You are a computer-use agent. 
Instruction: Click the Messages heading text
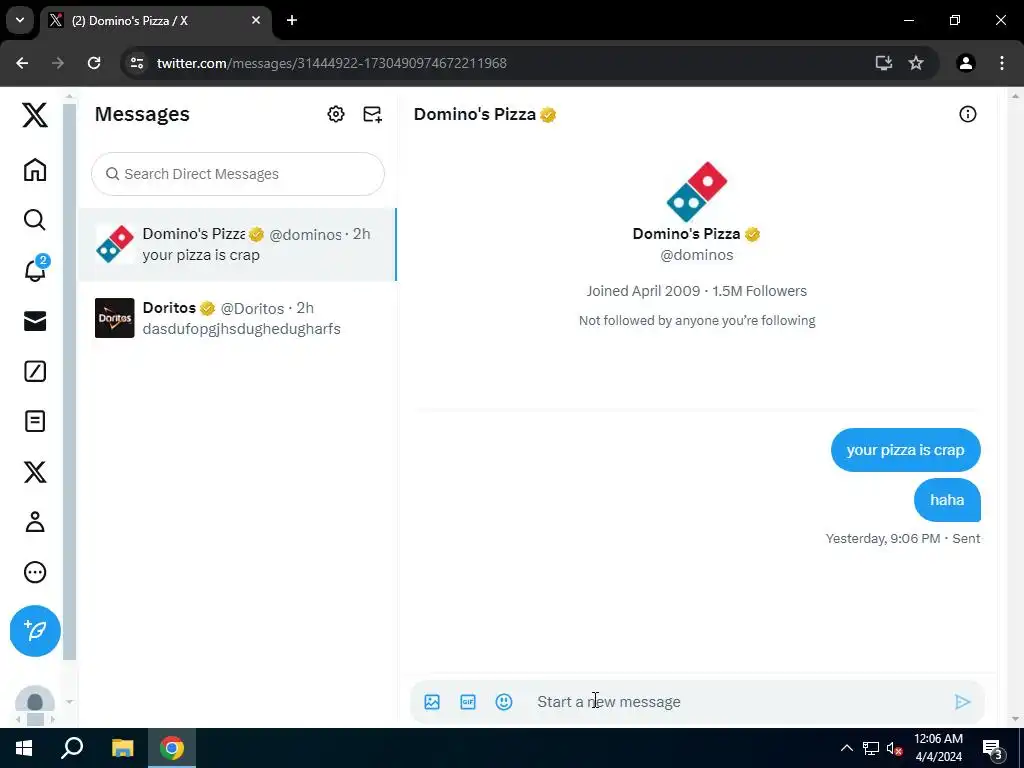pos(142,114)
